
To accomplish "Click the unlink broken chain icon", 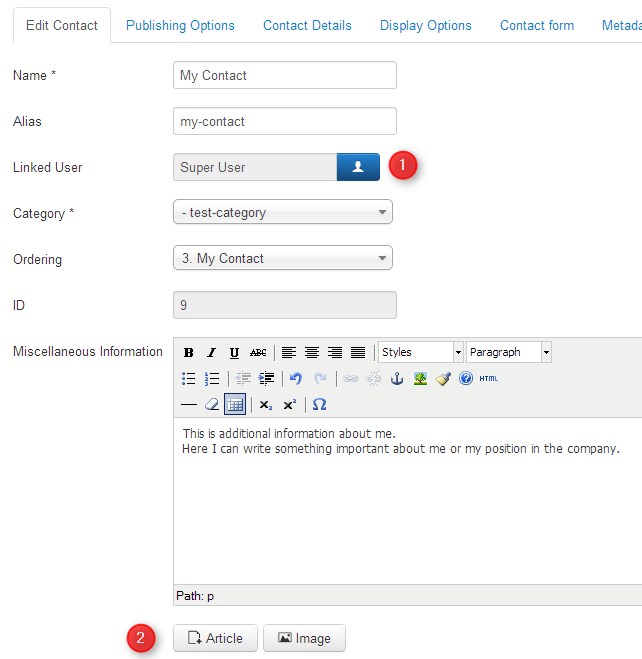I will point(374,379).
